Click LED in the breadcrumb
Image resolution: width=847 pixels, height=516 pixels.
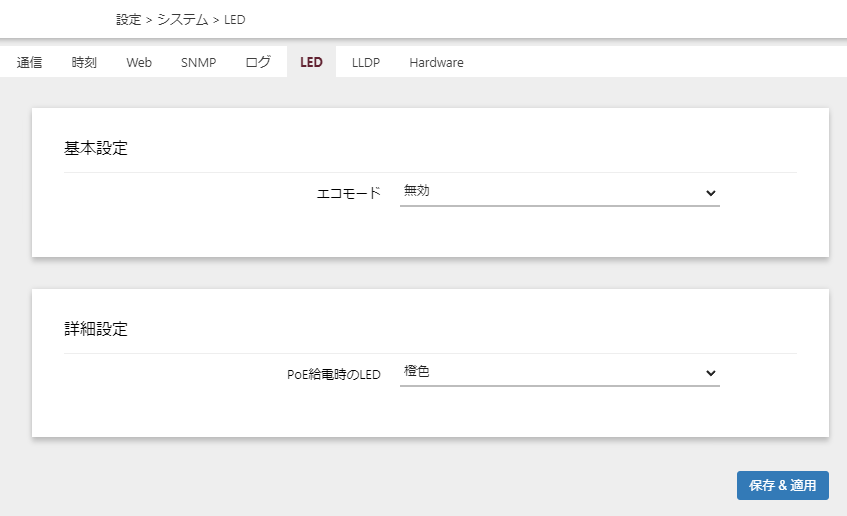[x=234, y=19]
